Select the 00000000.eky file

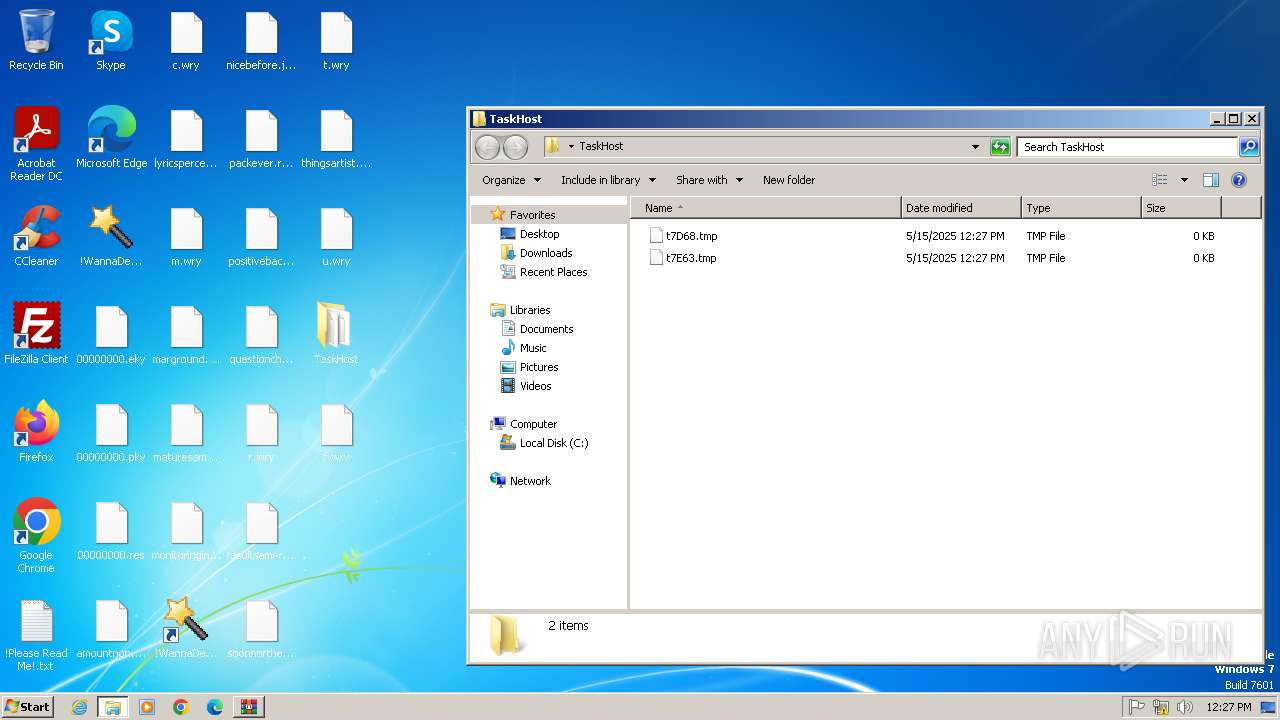(111, 335)
